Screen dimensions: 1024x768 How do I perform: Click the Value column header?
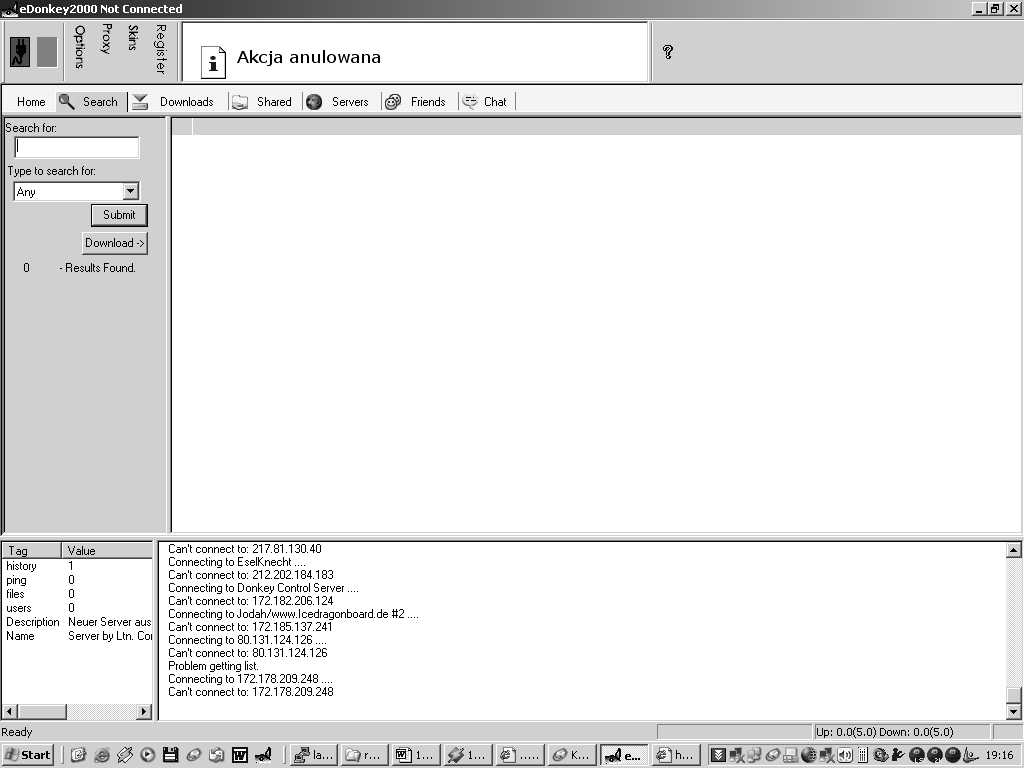point(107,551)
